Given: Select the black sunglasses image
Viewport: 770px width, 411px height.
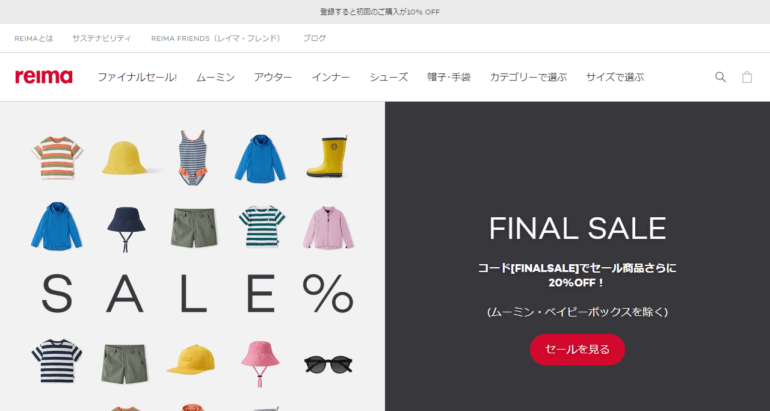Looking at the screenshot, I should pyautogui.click(x=328, y=365).
